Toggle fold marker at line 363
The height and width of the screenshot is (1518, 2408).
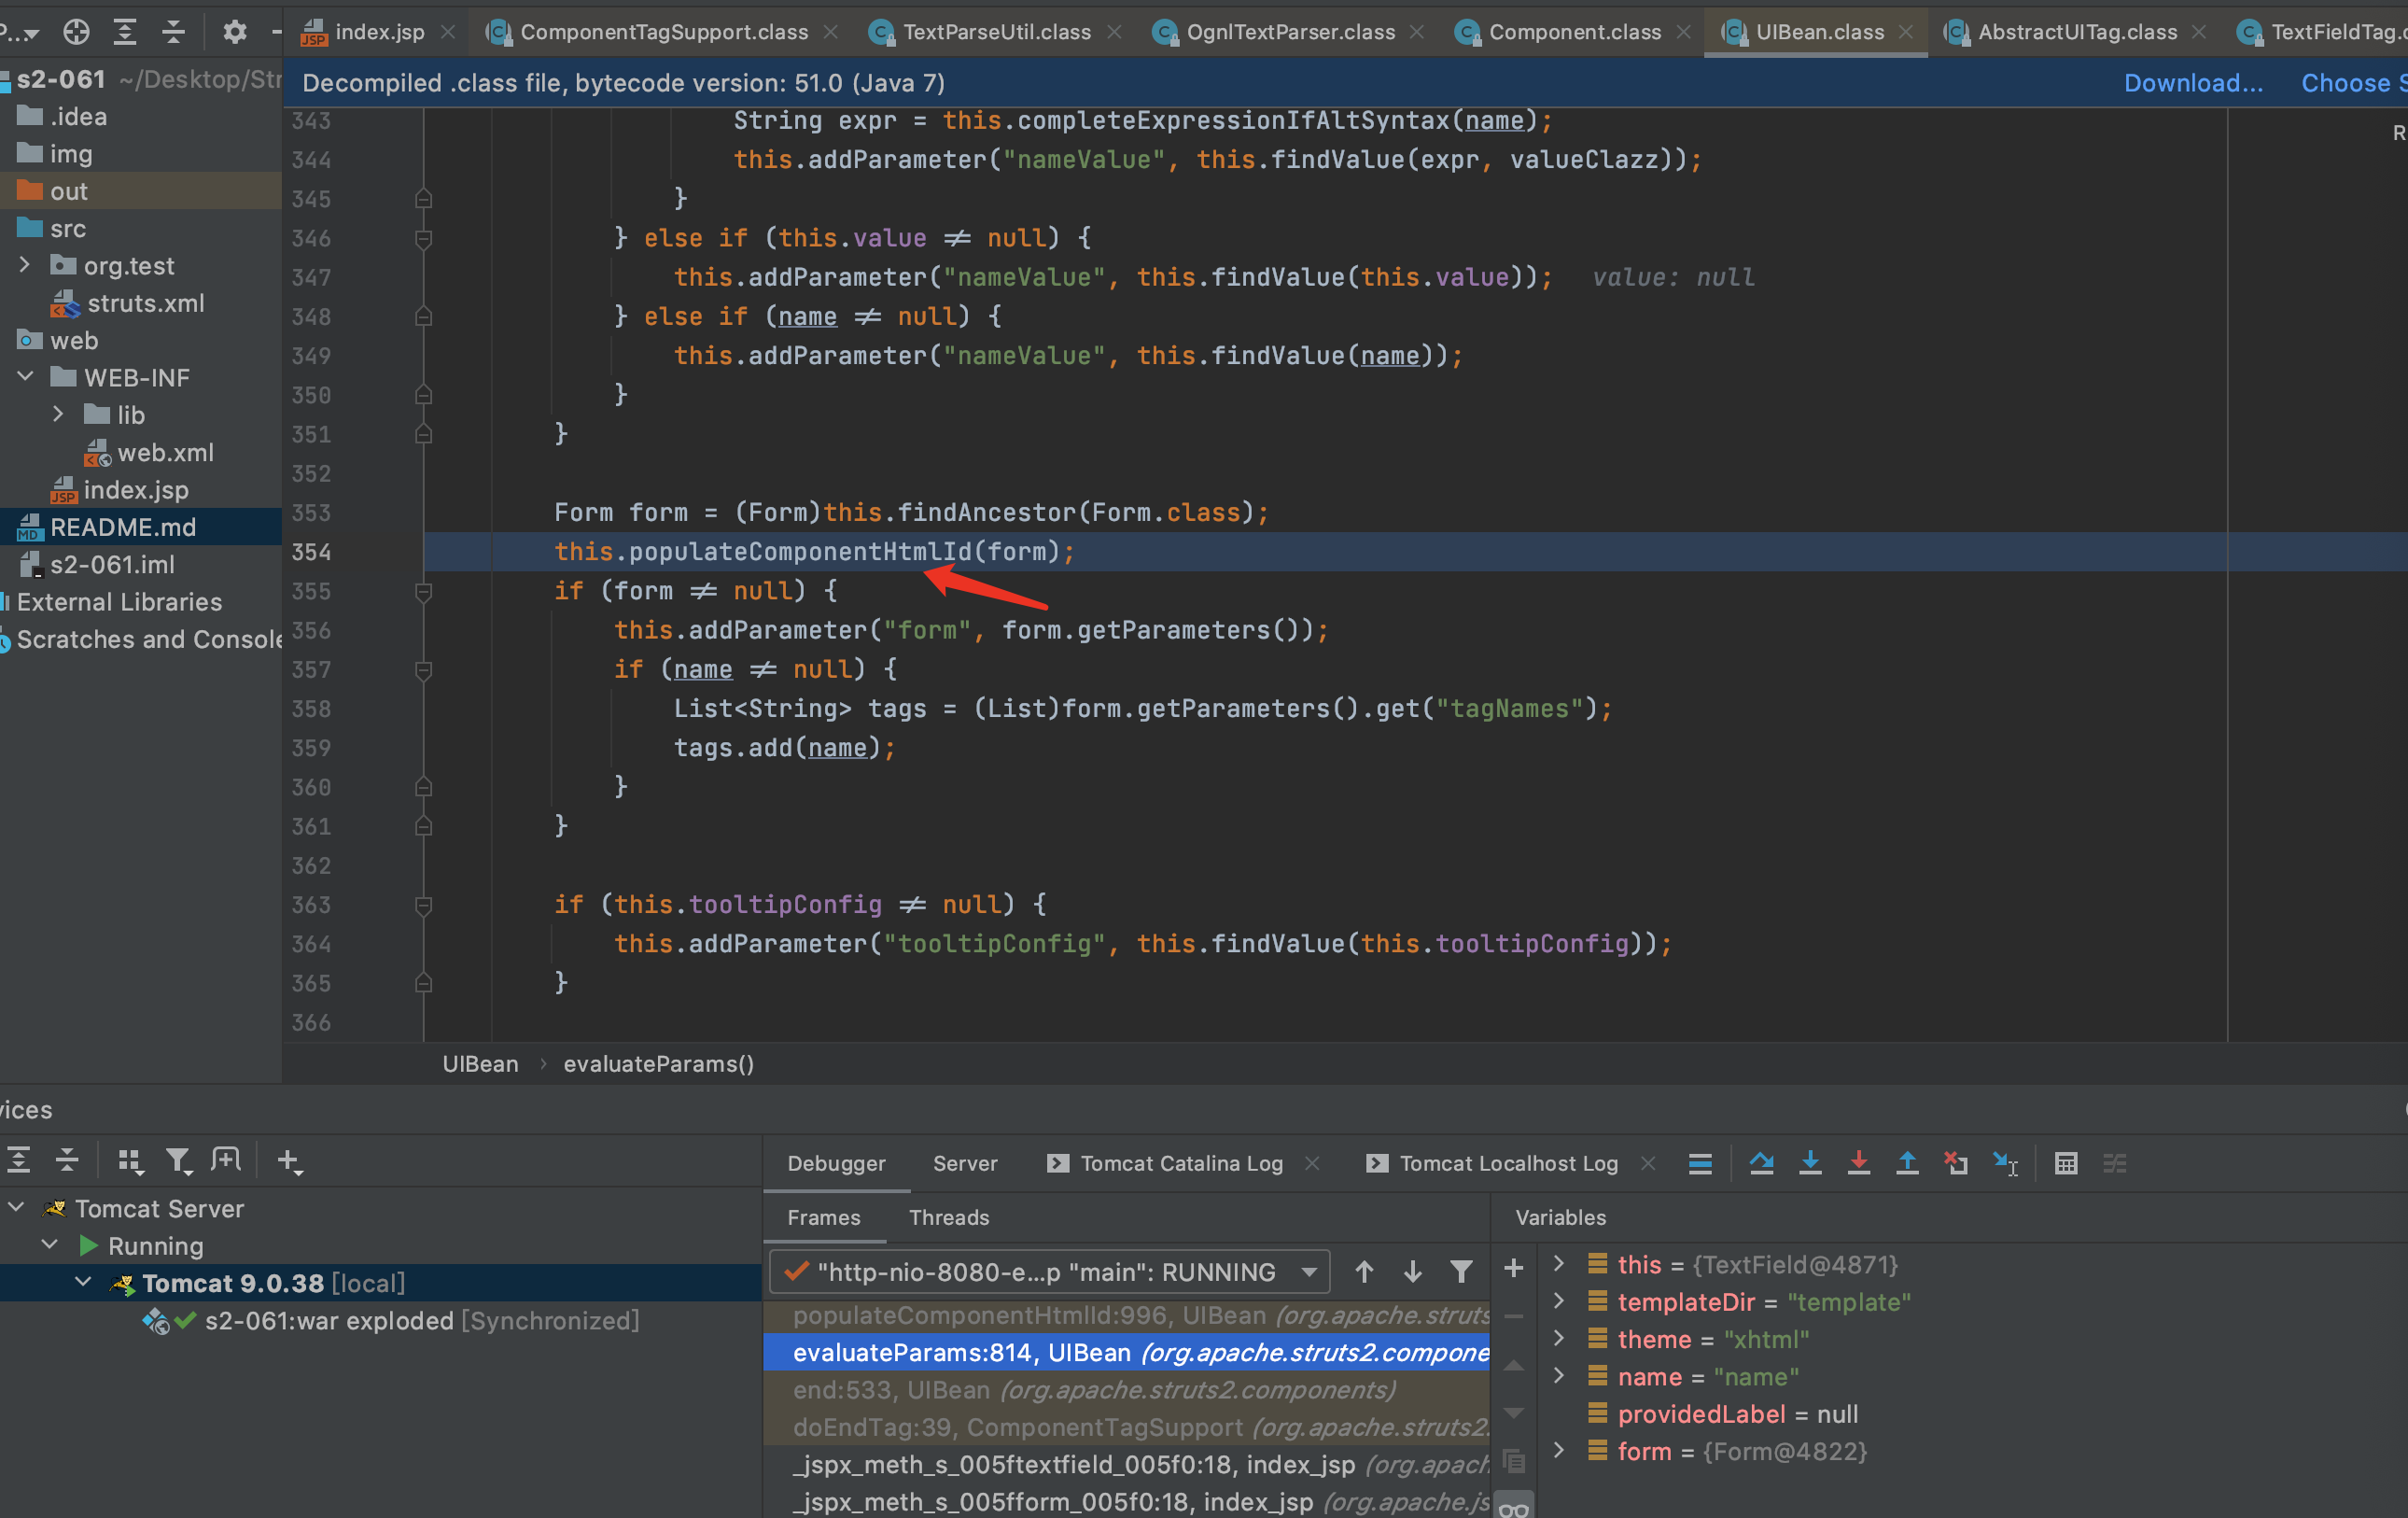[x=423, y=905]
